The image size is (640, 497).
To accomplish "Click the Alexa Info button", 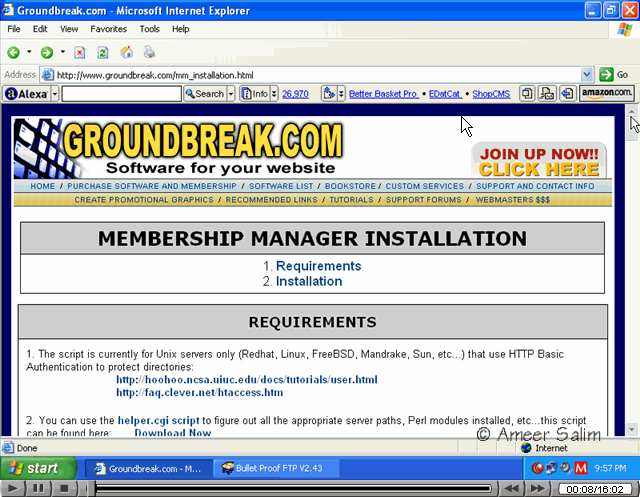I will pyautogui.click(x=255, y=94).
